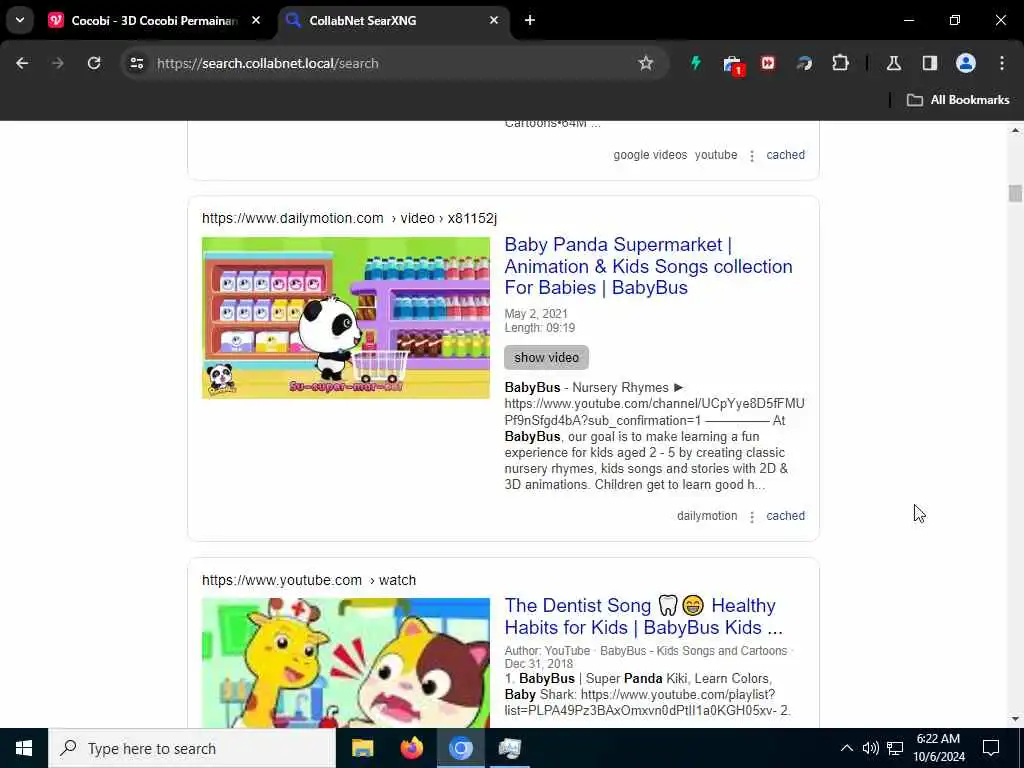Viewport: 1024px width, 768px height.
Task: Open cached link next to youtube label
Action: 785,155
